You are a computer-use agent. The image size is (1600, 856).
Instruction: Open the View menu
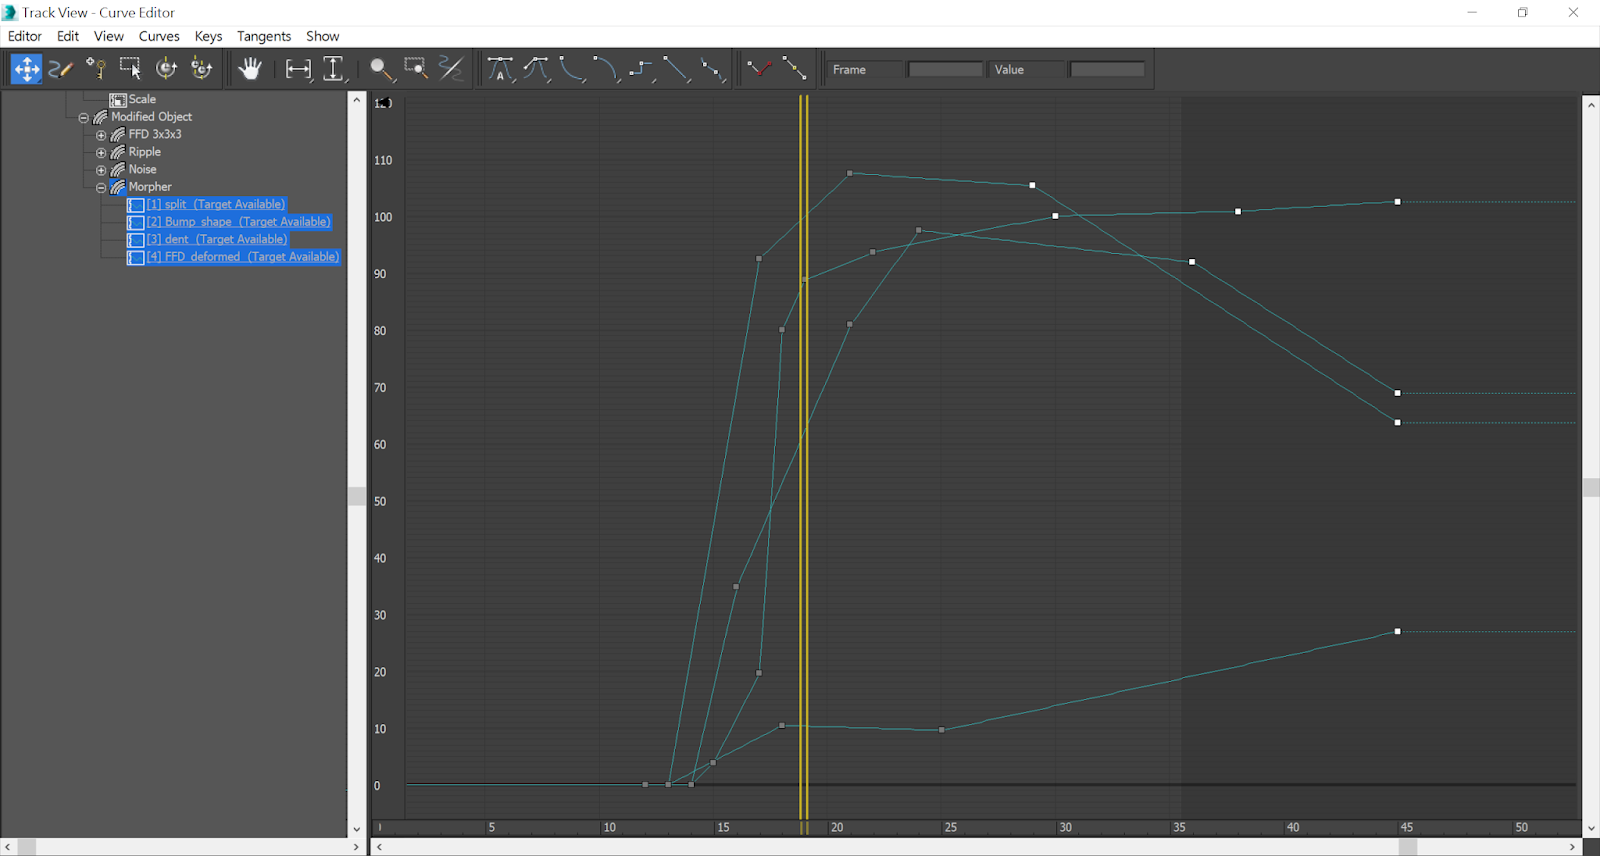[109, 36]
